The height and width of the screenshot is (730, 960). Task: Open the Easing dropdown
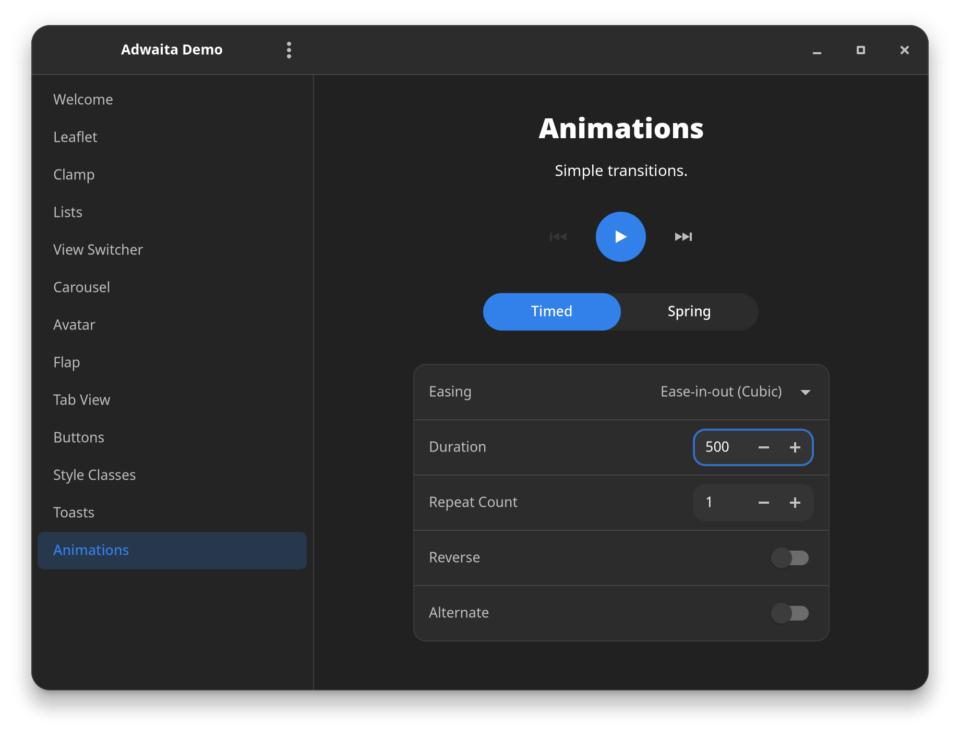click(735, 392)
